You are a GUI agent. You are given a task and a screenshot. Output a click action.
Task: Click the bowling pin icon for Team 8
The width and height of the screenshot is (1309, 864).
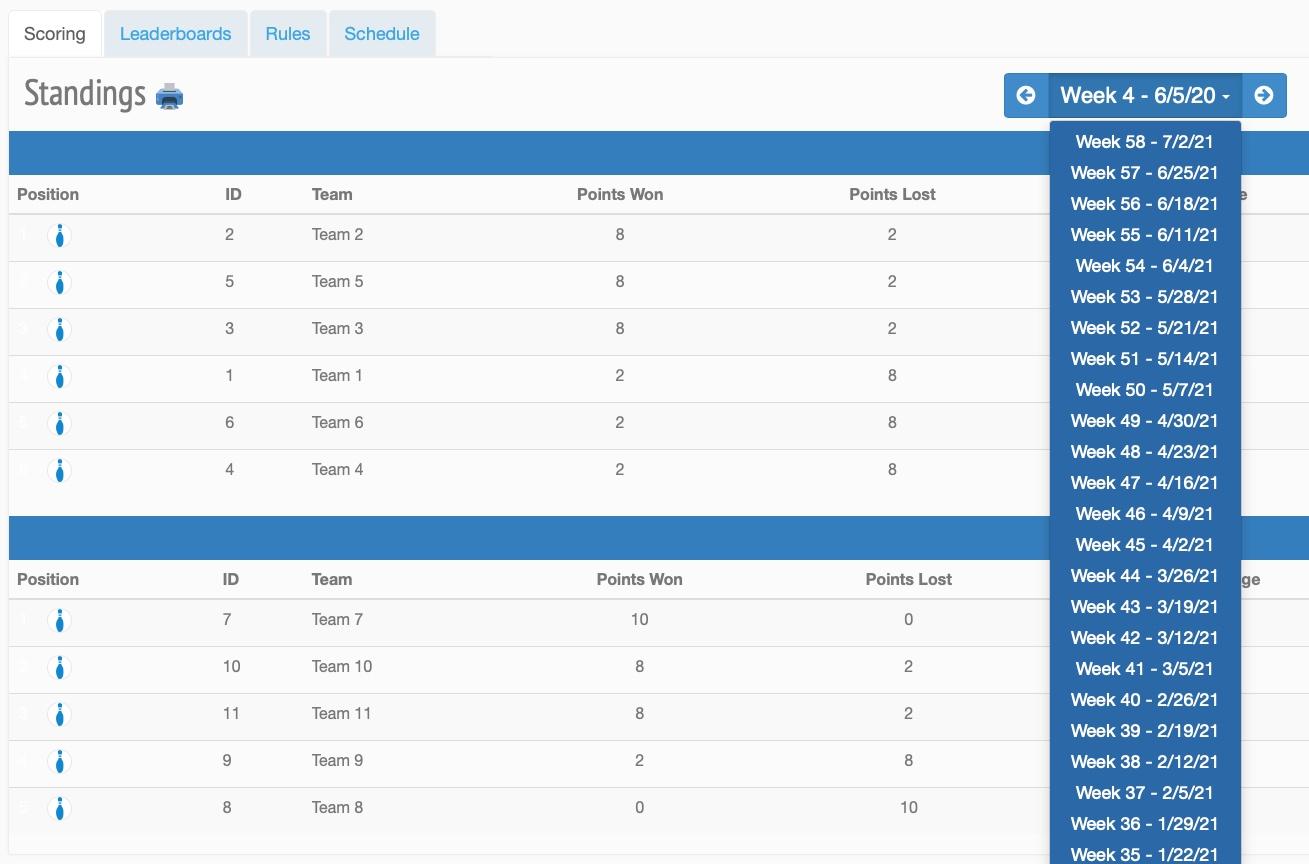coord(60,809)
